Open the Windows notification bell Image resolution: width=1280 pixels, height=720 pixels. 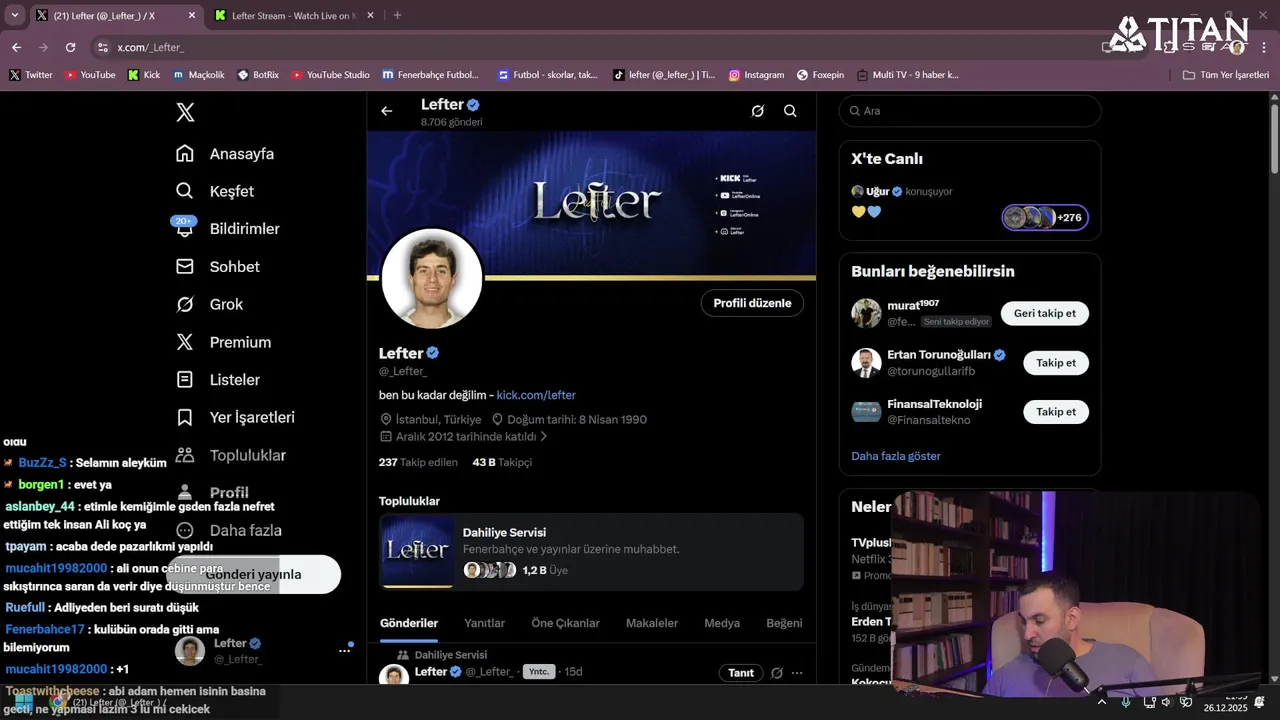1260,702
